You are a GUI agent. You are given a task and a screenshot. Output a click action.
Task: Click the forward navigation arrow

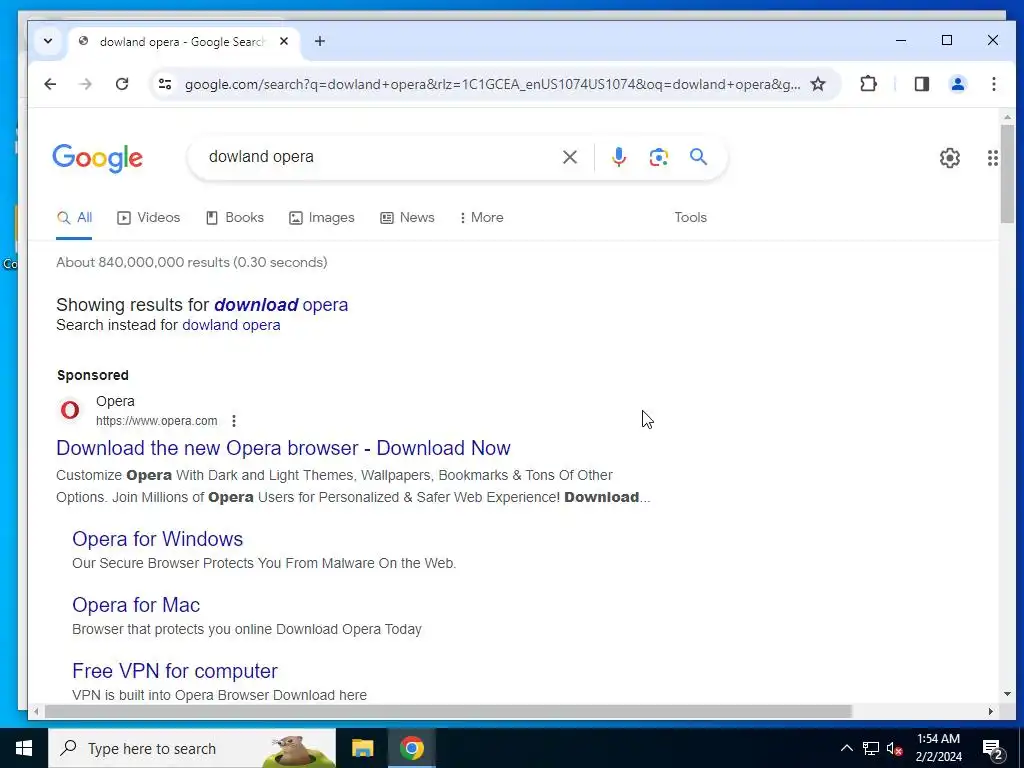coord(86,84)
